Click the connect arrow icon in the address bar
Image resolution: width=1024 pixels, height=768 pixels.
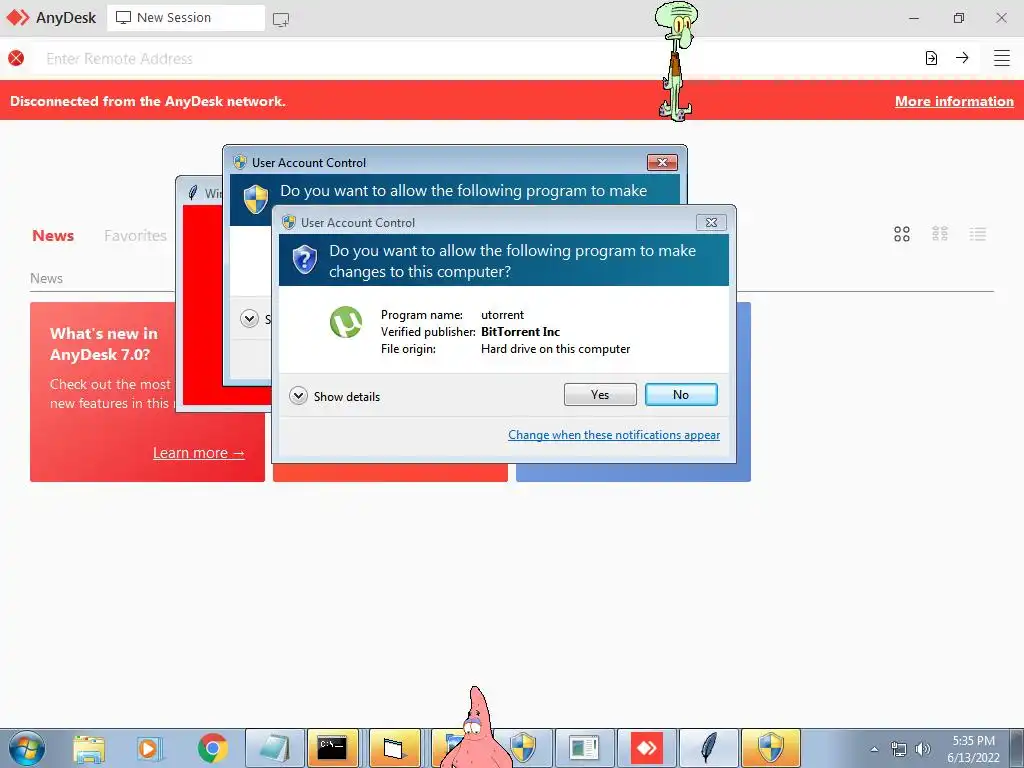[x=962, y=57]
